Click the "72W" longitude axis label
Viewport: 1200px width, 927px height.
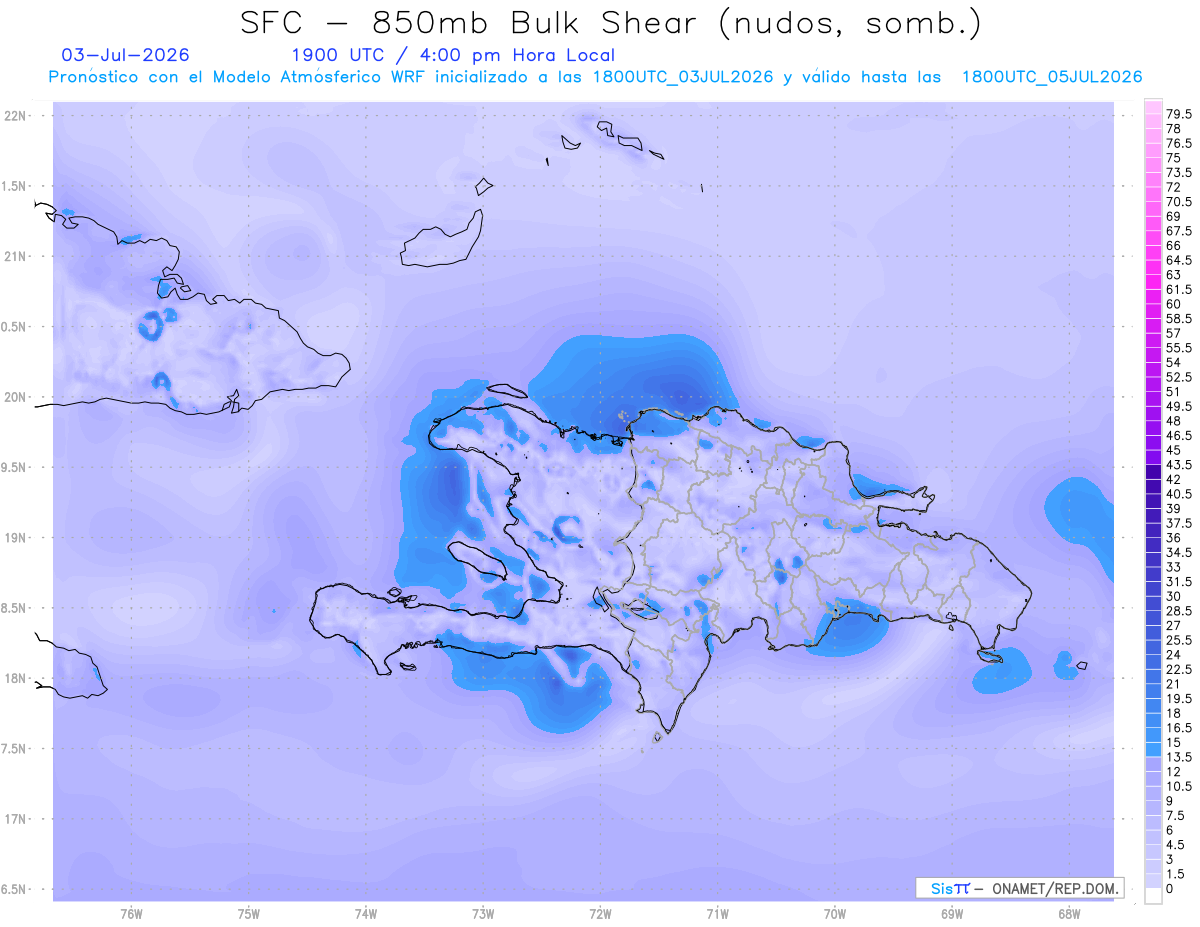600,914
